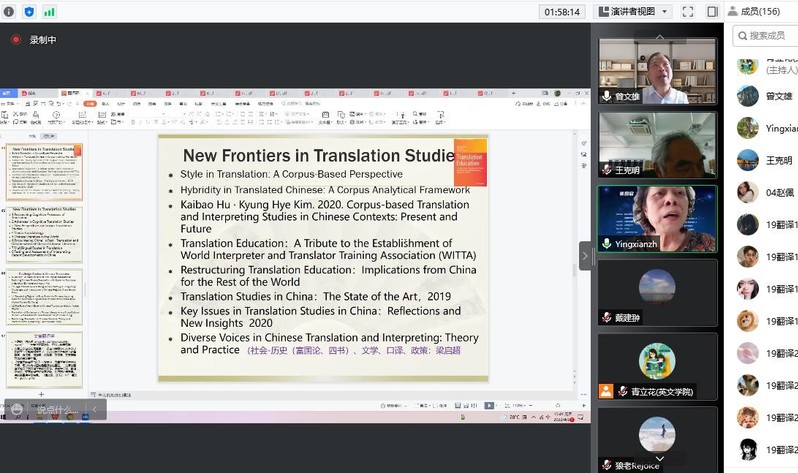
Task: Select second slide thumbnail in WPS panel
Action: (x=44, y=234)
